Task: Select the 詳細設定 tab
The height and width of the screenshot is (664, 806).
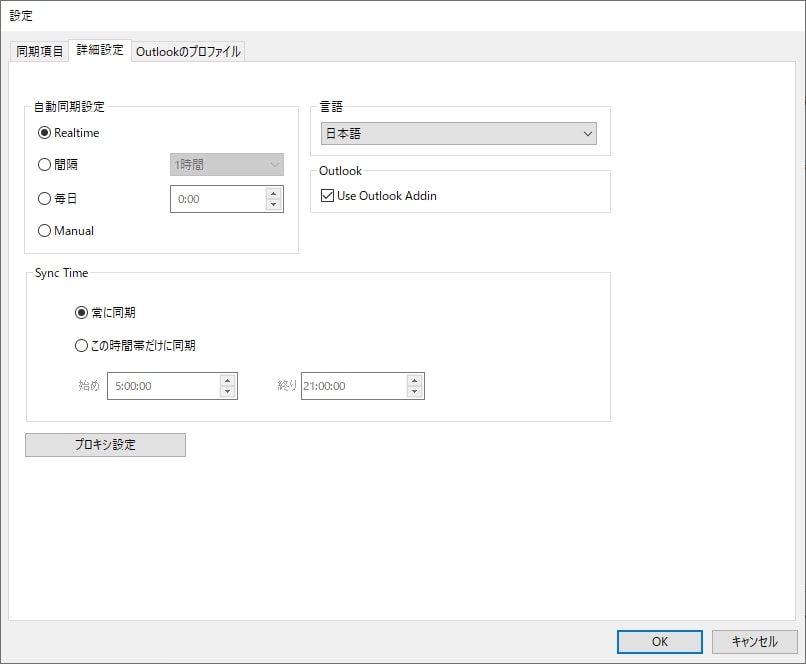Action: 100,50
